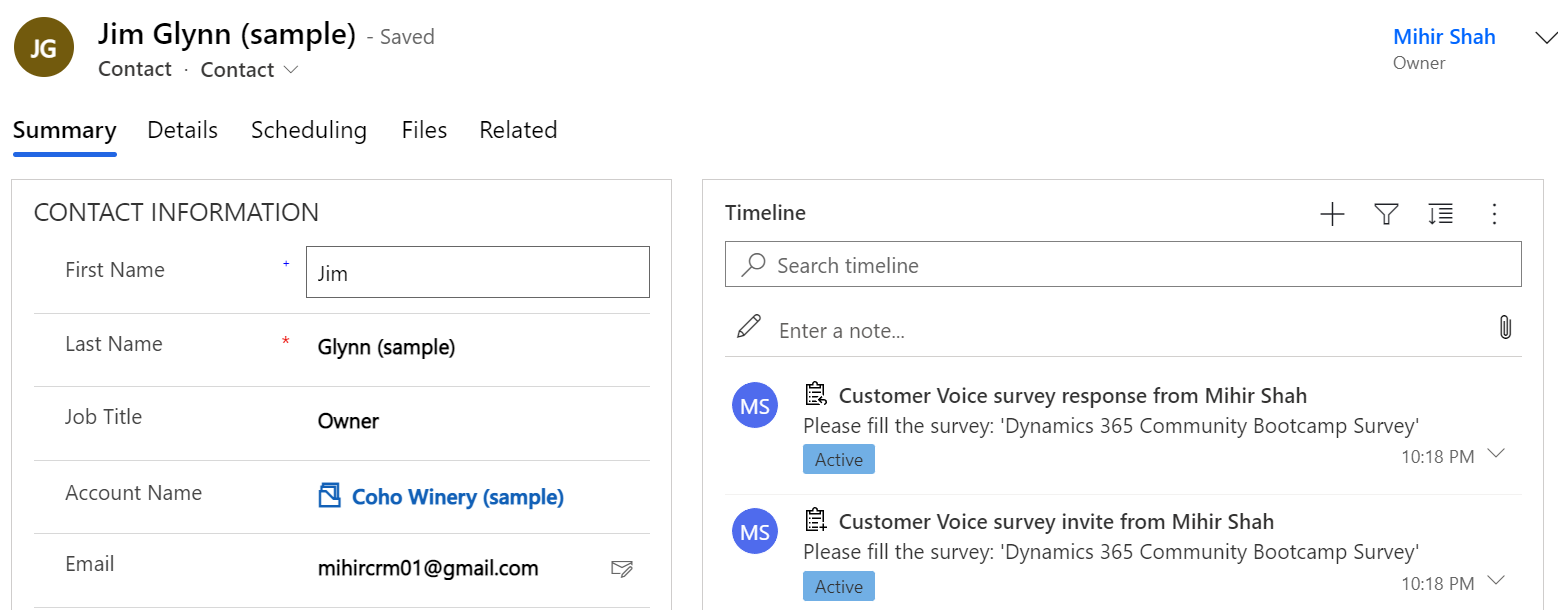Click the survey invite activity icon
Viewport: 1558px width, 610px height.
coord(816,520)
